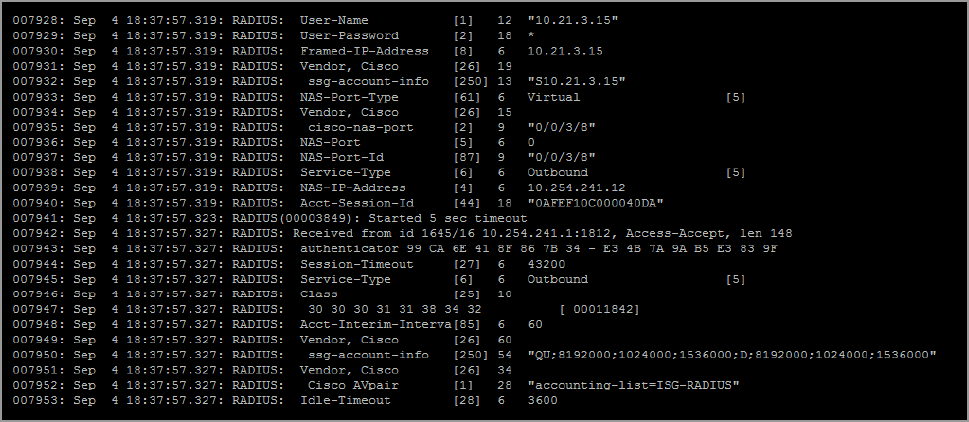The width and height of the screenshot is (969, 422).
Task: Click line number 007932 at the left
Action: pos(35,81)
